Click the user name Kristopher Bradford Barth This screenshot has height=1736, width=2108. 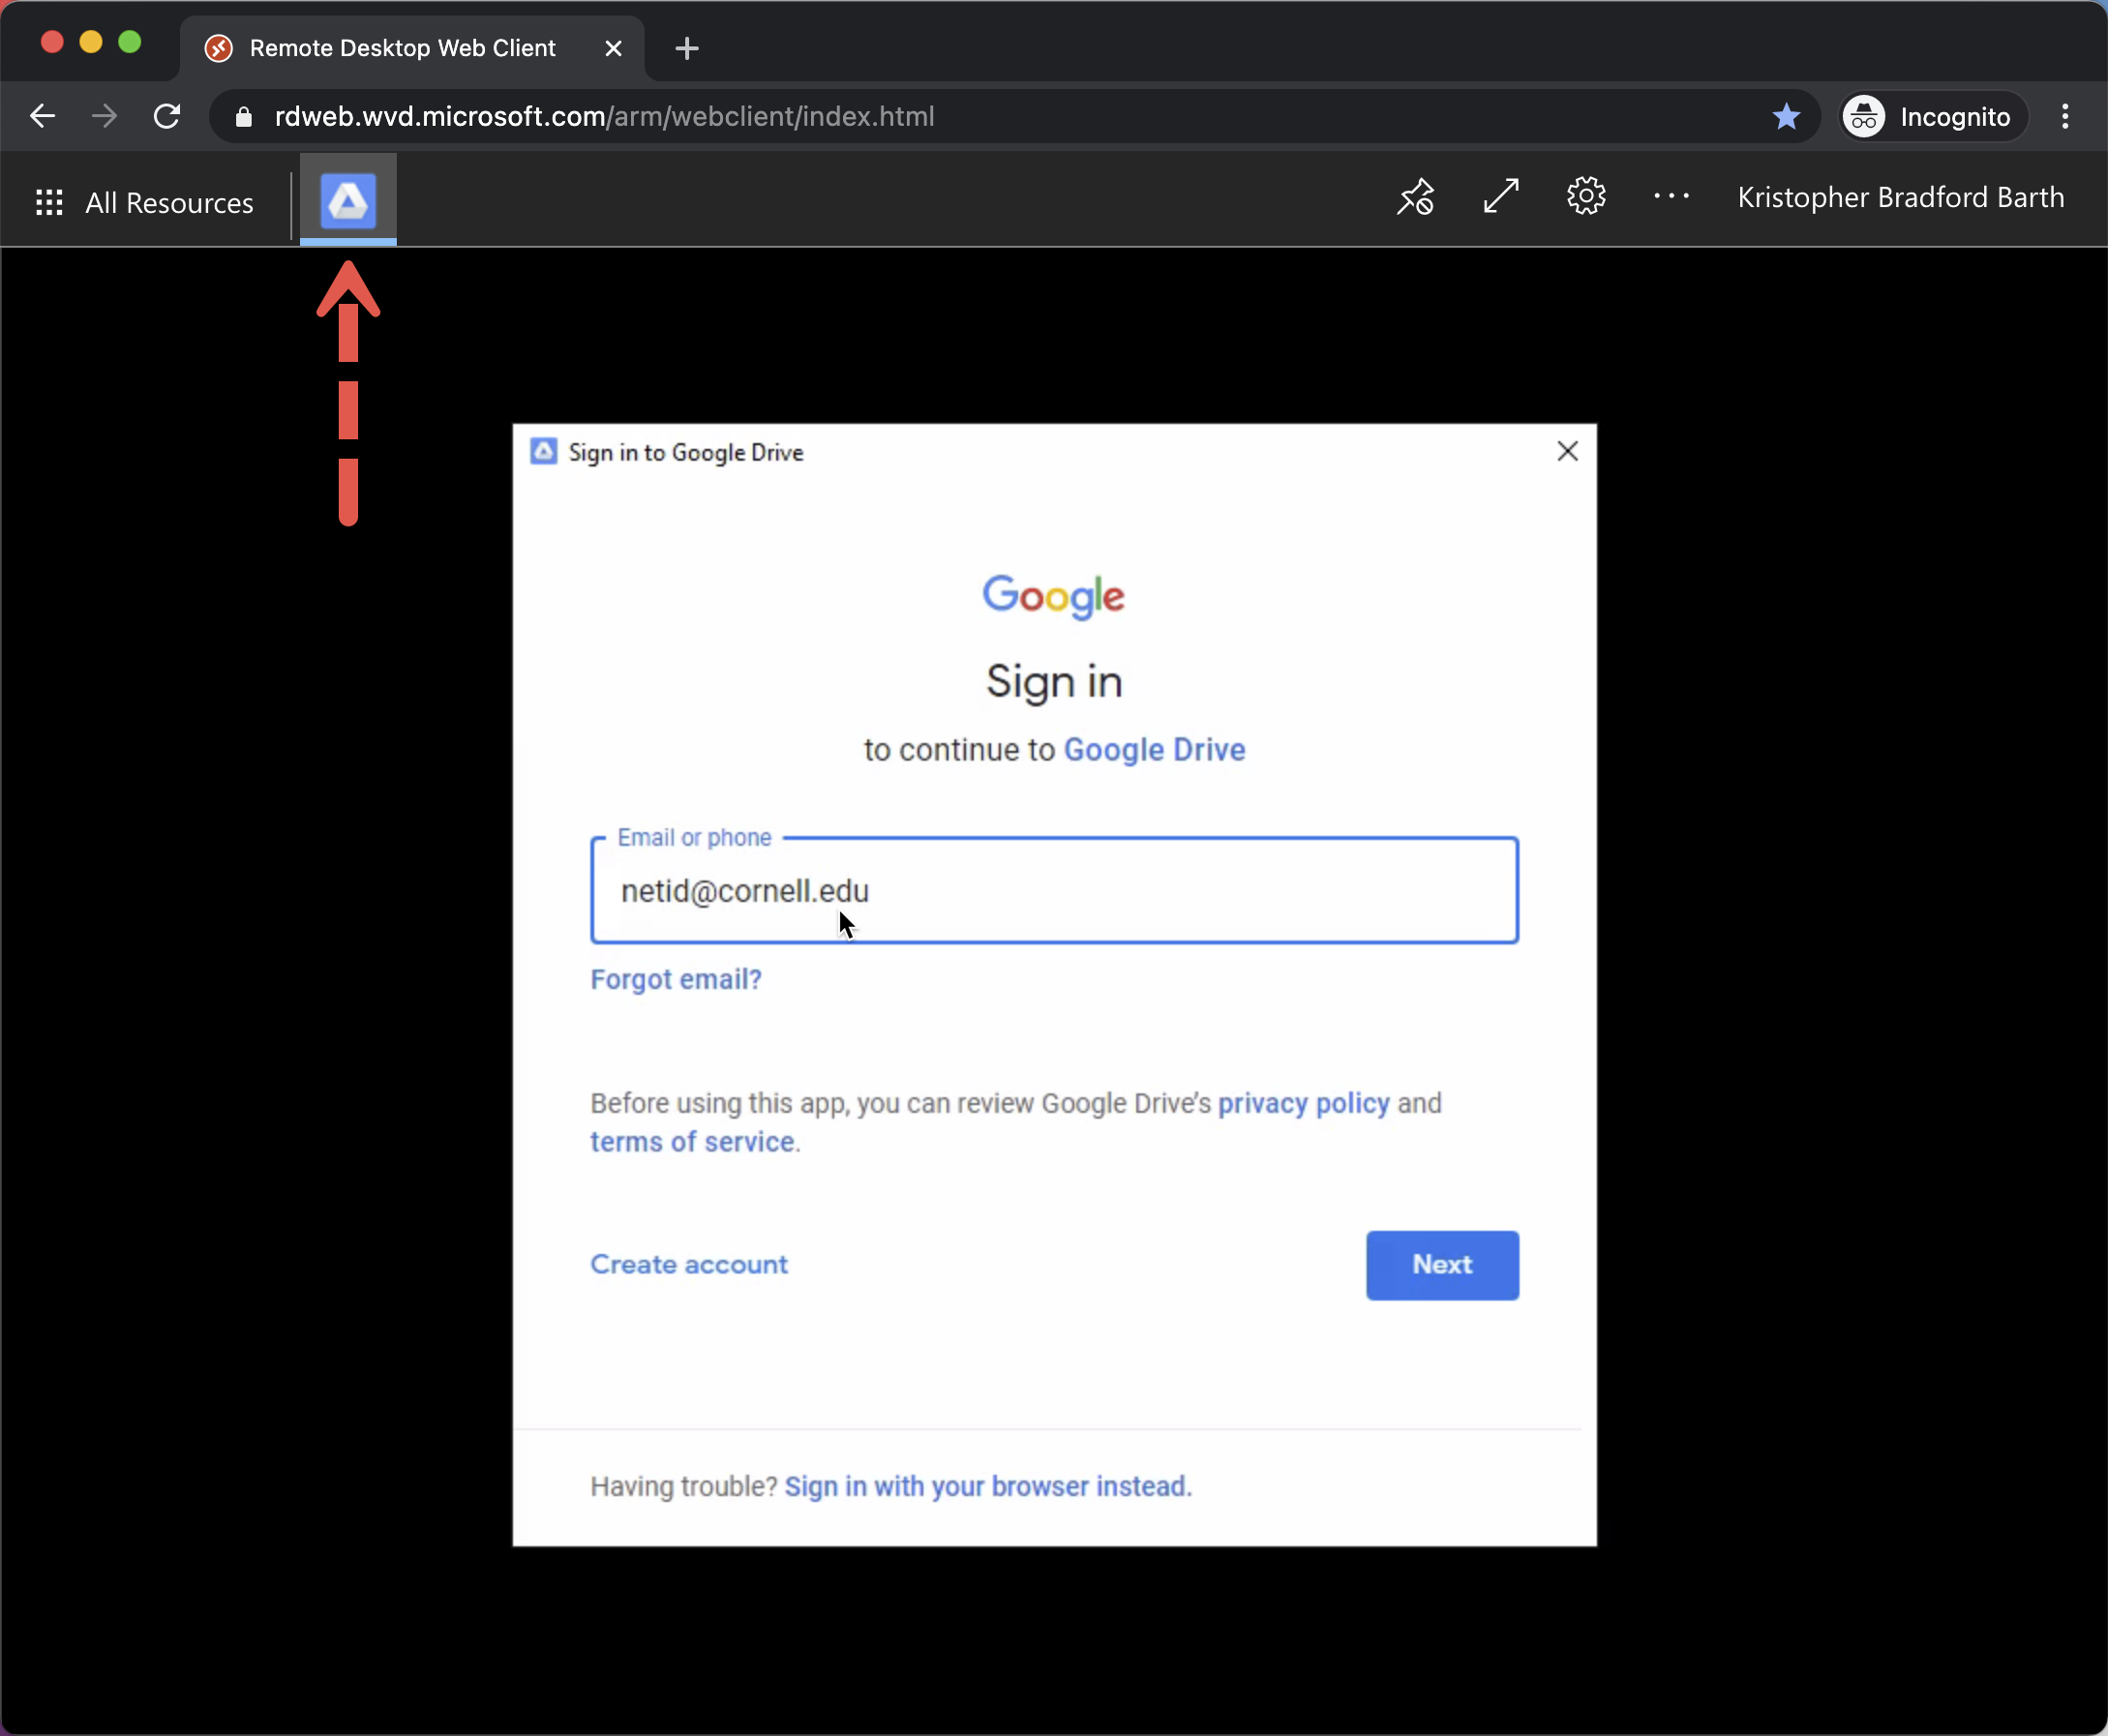[1900, 197]
